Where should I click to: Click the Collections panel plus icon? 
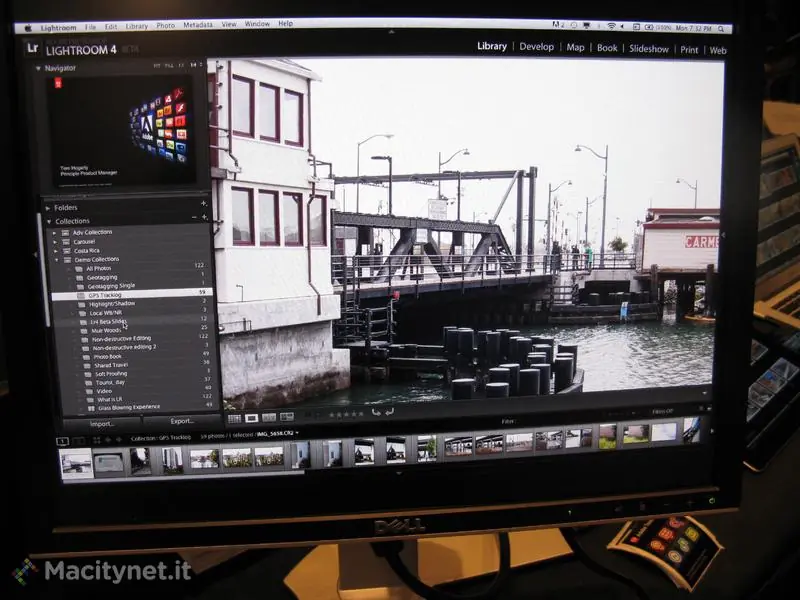point(205,217)
